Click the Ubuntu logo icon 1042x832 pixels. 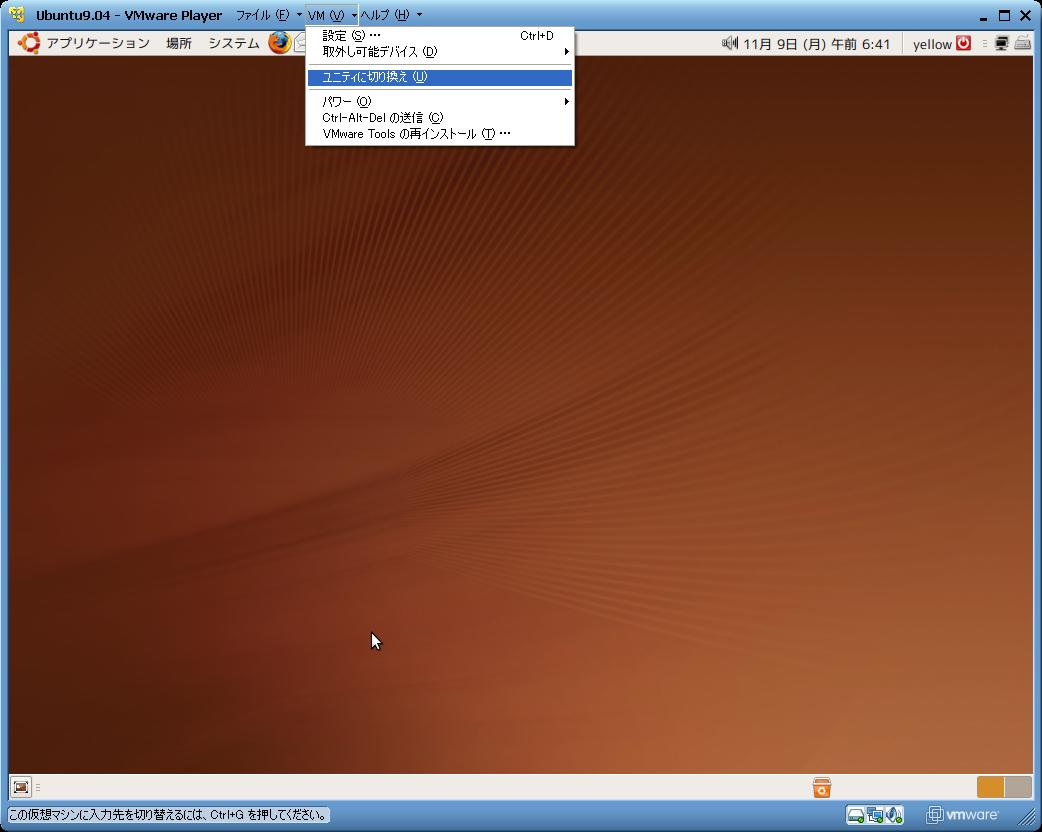click(x=29, y=43)
